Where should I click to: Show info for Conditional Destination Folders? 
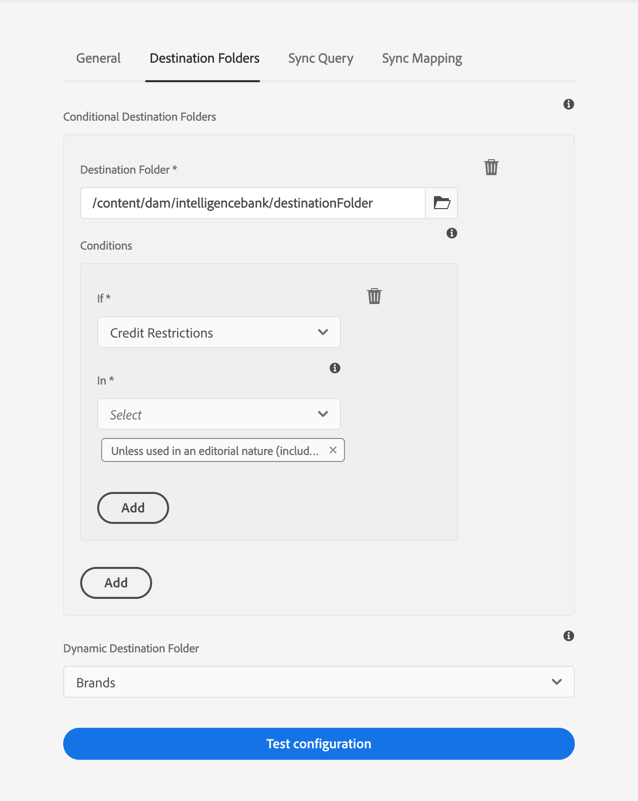[568, 104]
